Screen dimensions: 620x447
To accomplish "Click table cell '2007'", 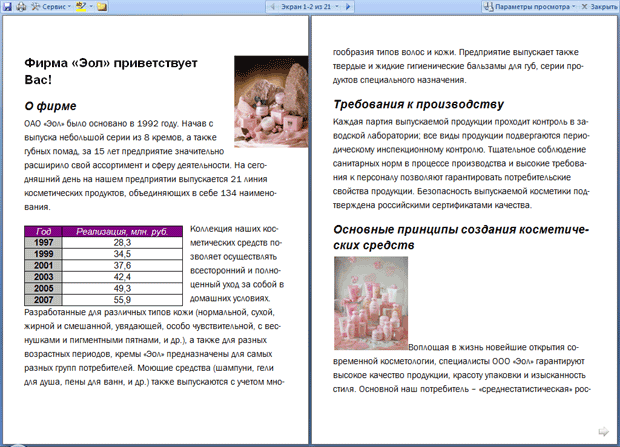I will pyautogui.click(x=43, y=300).
